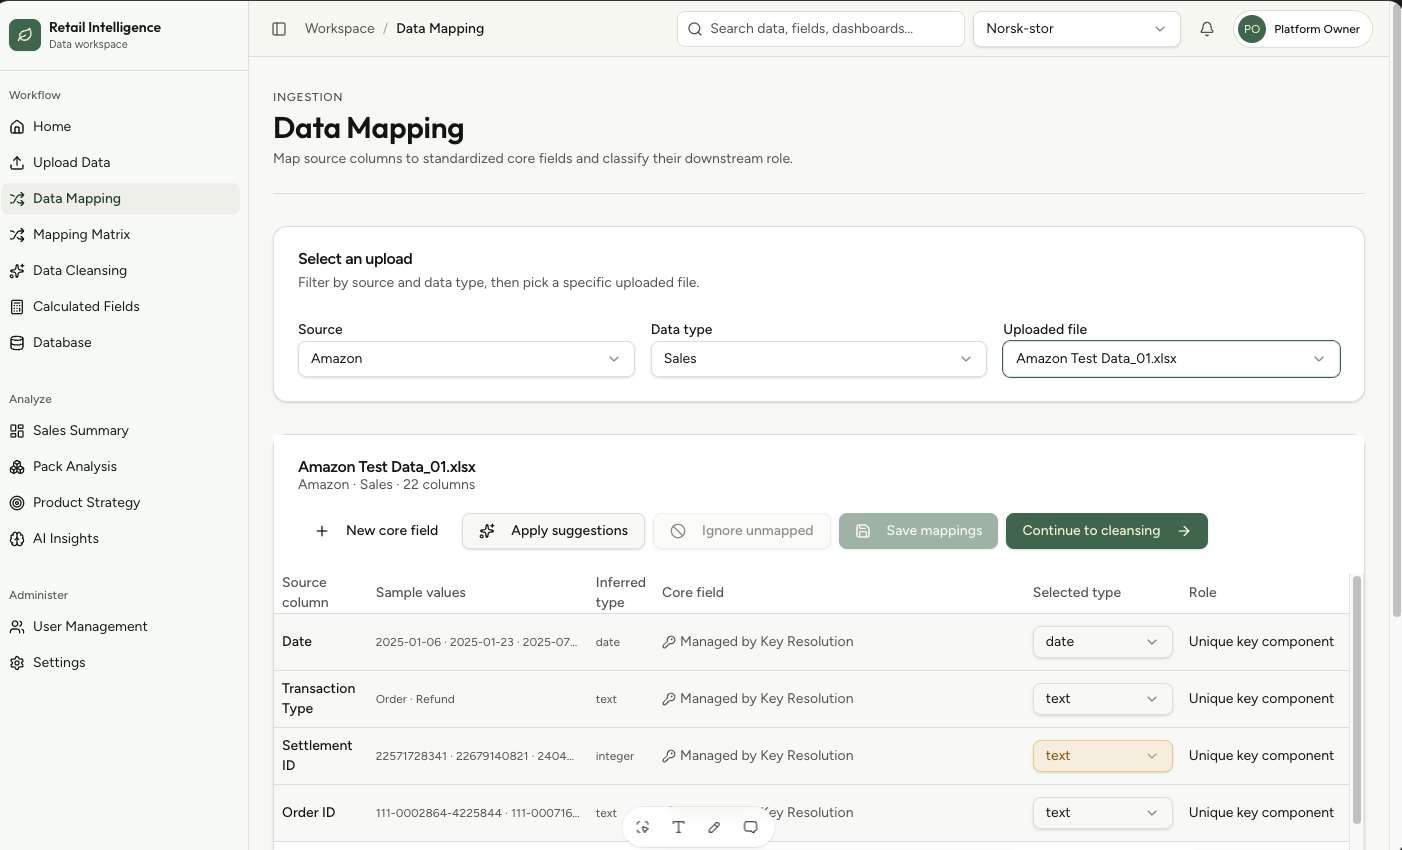The height and width of the screenshot is (850, 1402).
Task: Click the Upload Data upload icon
Action: click(x=17, y=163)
